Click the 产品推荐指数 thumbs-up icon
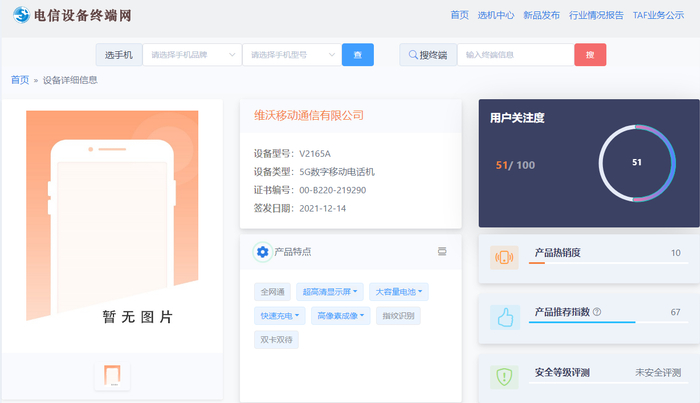 point(505,317)
